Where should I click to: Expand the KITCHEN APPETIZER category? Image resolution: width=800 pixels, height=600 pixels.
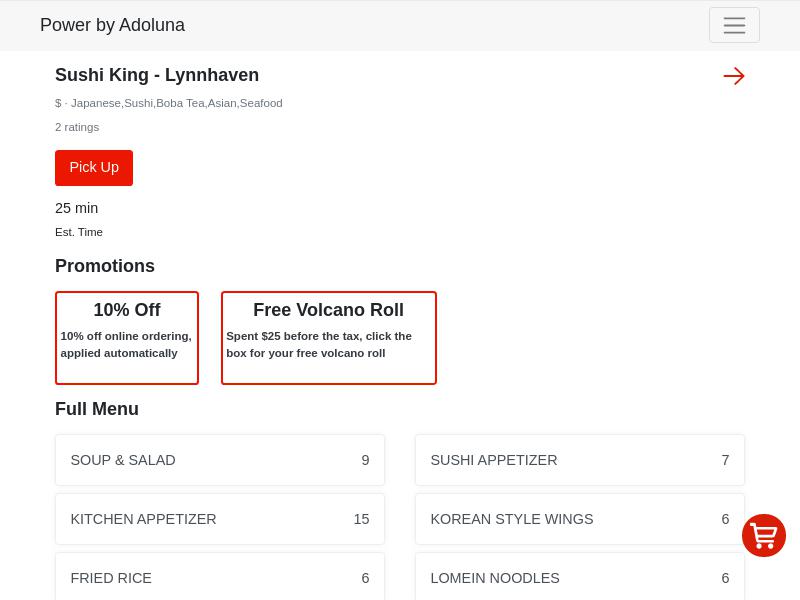click(220, 519)
